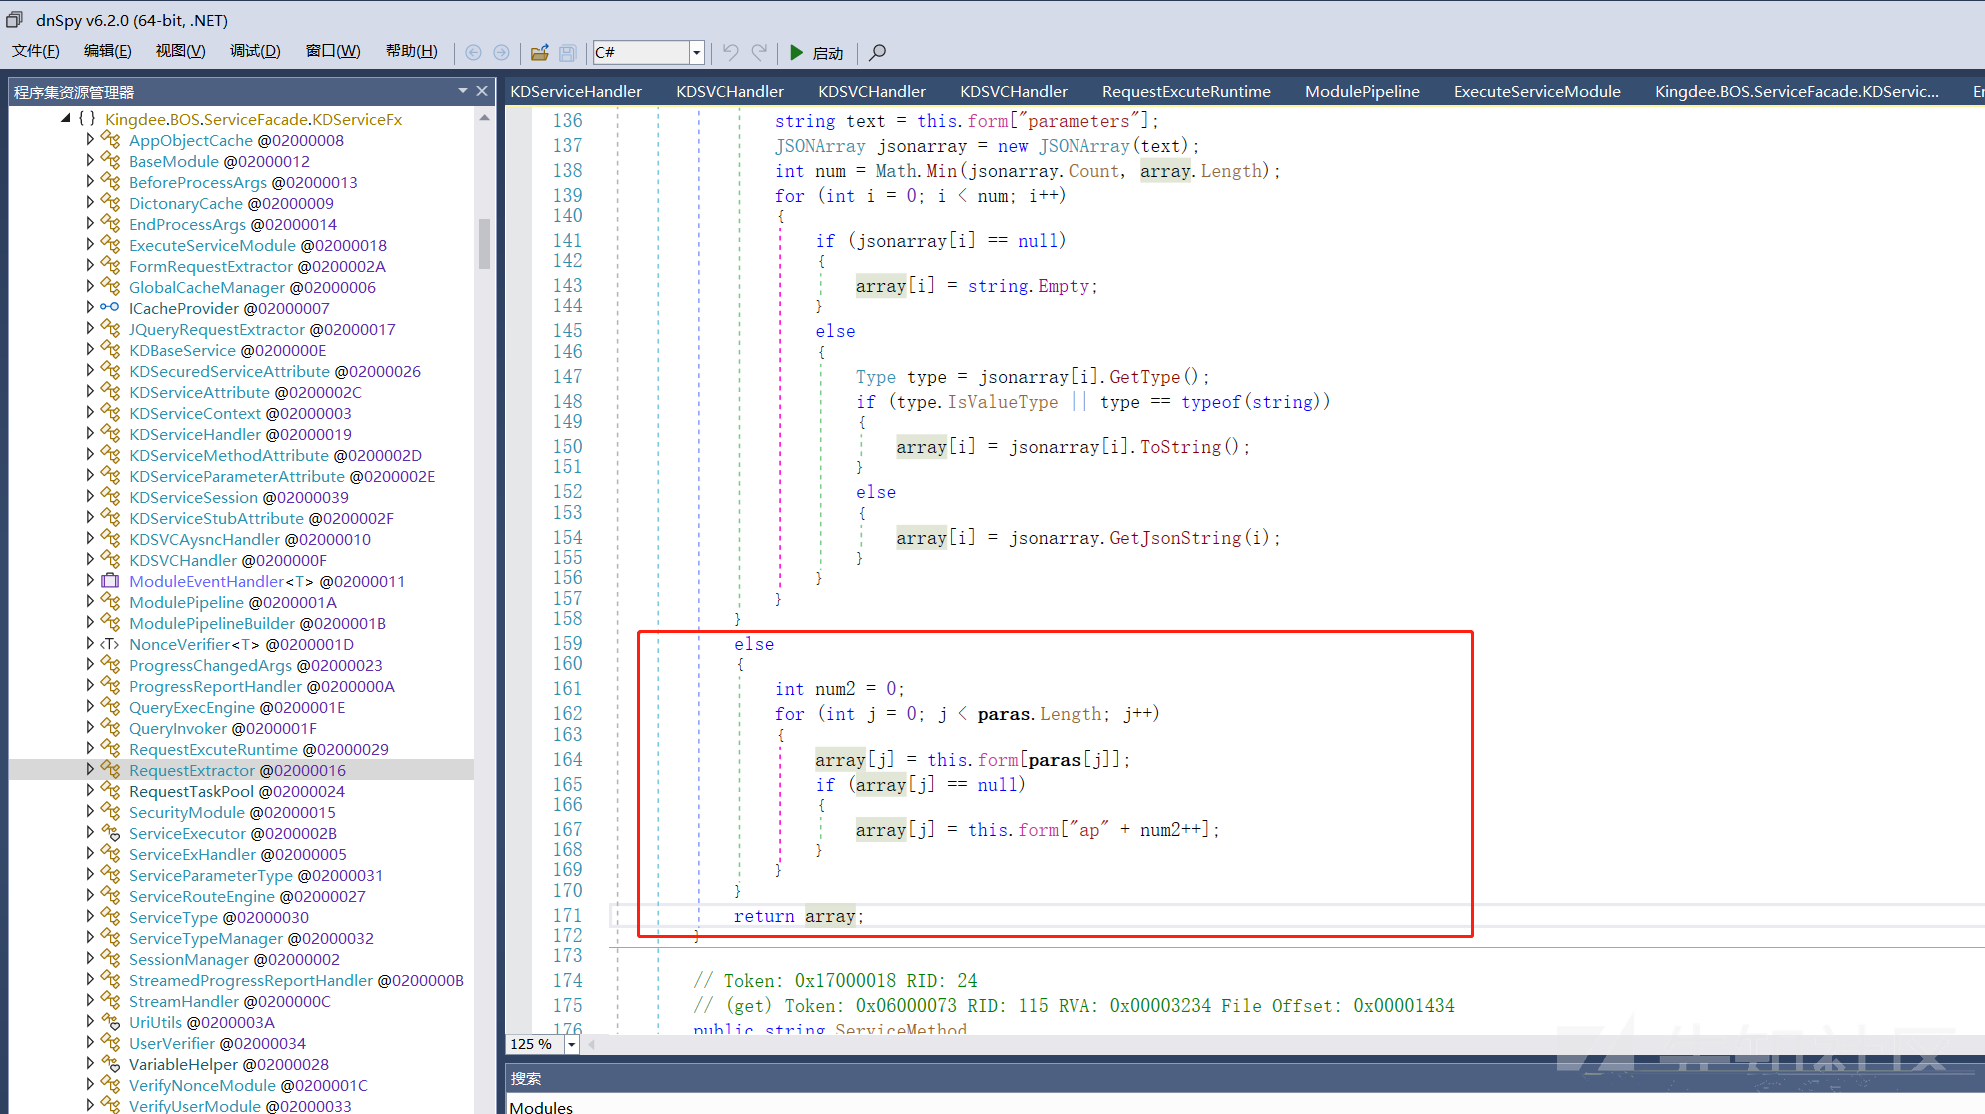Select the KDSVCAysncHandler class in tree
The width and height of the screenshot is (1985, 1114).
pyautogui.click(x=250, y=539)
